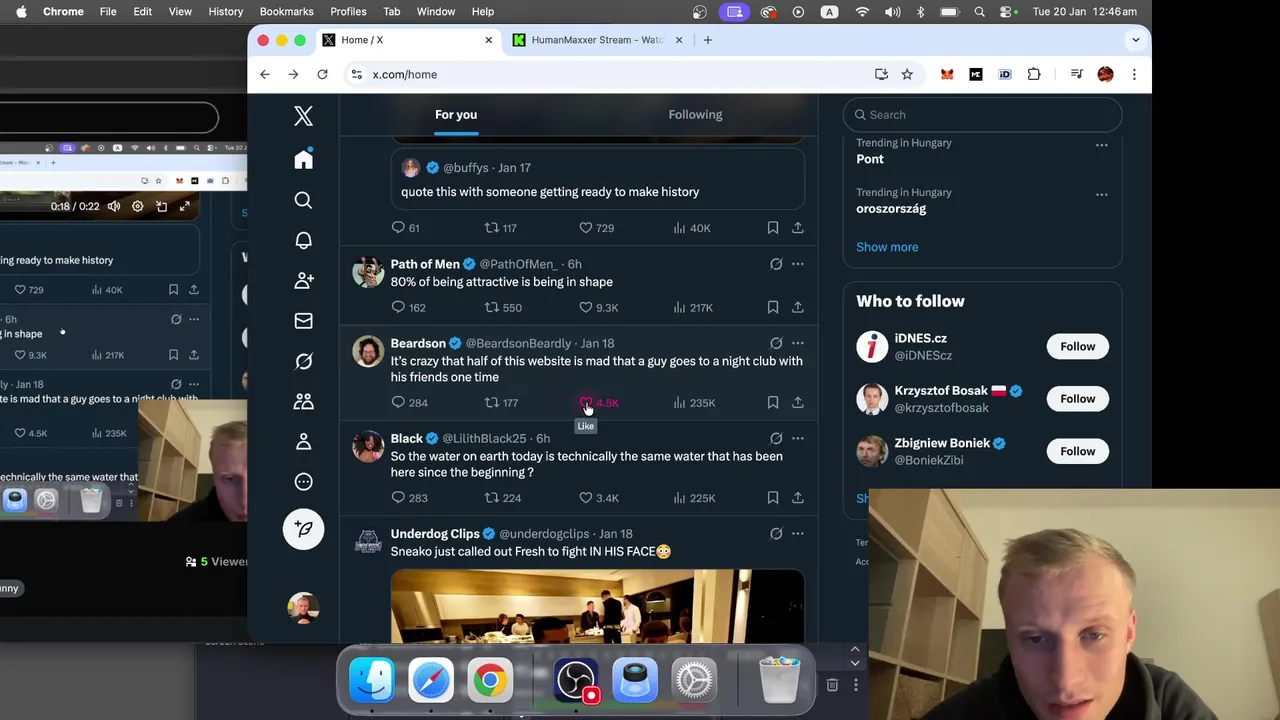
Task: Open Finder from the Dock
Action: (372, 680)
